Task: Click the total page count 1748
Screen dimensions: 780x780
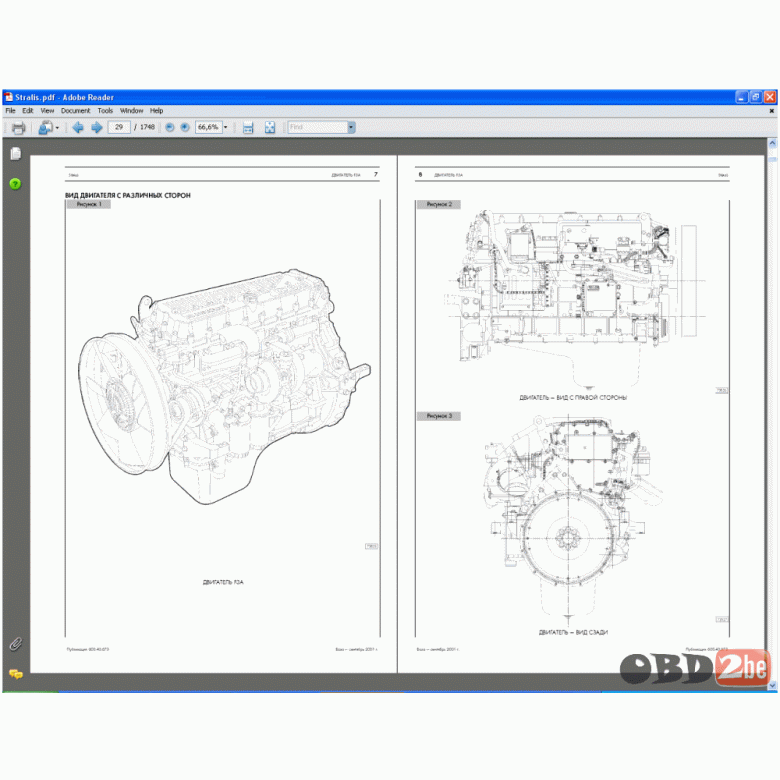Action: 147,127
